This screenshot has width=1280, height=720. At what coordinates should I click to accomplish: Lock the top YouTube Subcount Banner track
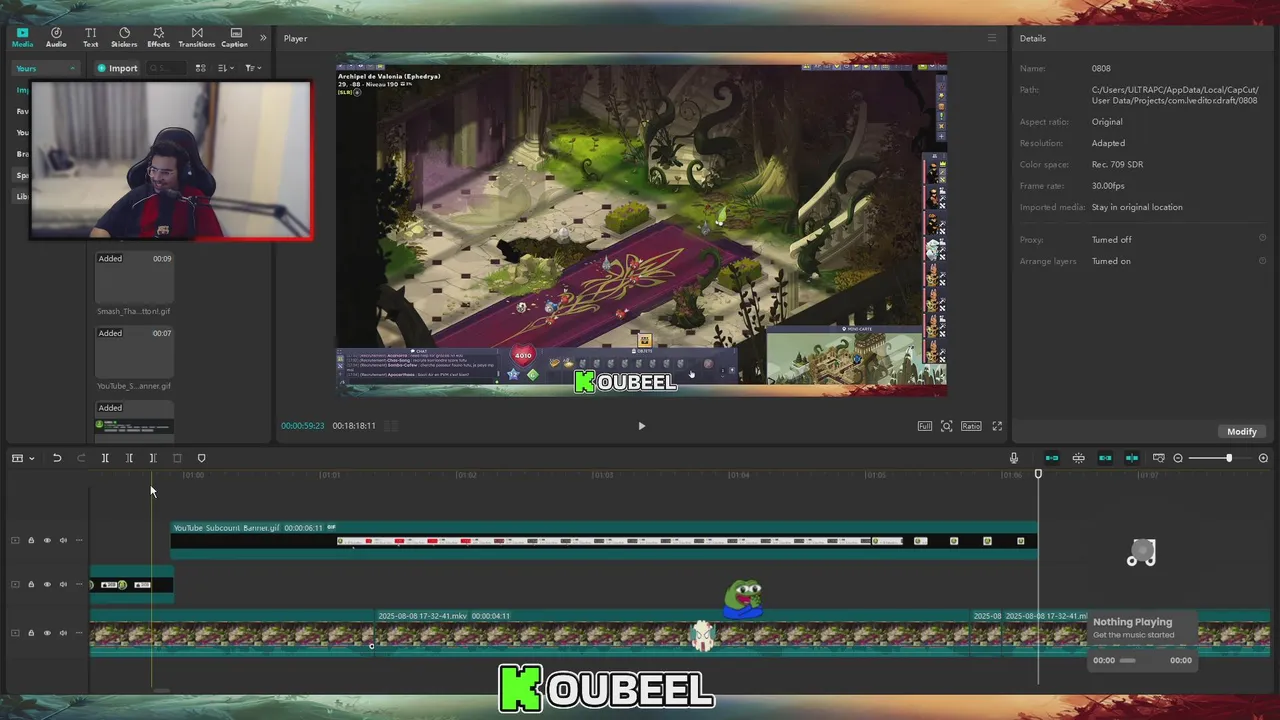pyautogui.click(x=31, y=540)
